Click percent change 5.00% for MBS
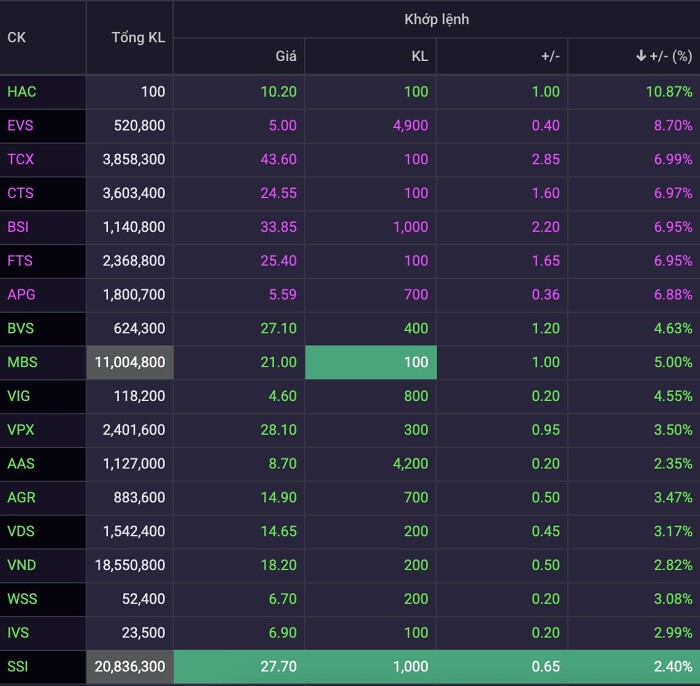The image size is (700, 686). click(x=673, y=362)
